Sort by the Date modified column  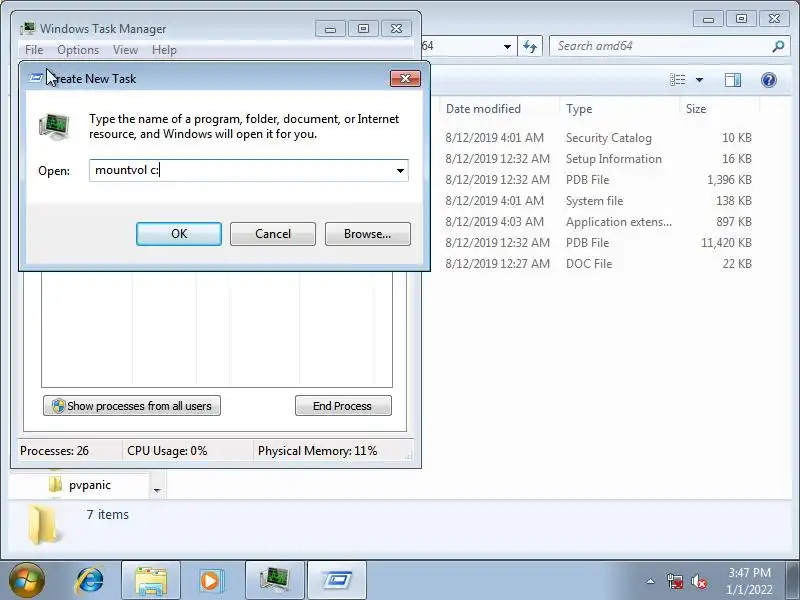click(483, 109)
